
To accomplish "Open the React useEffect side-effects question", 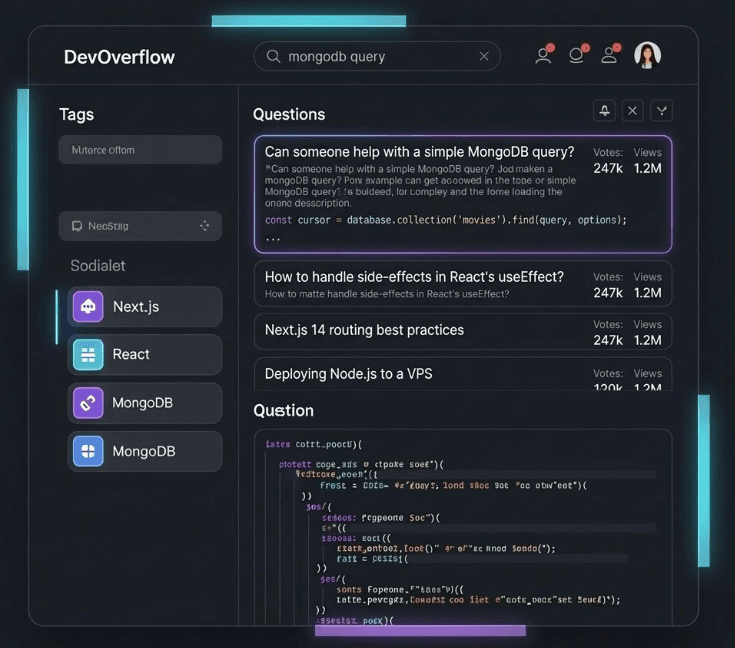I will [414, 277].
